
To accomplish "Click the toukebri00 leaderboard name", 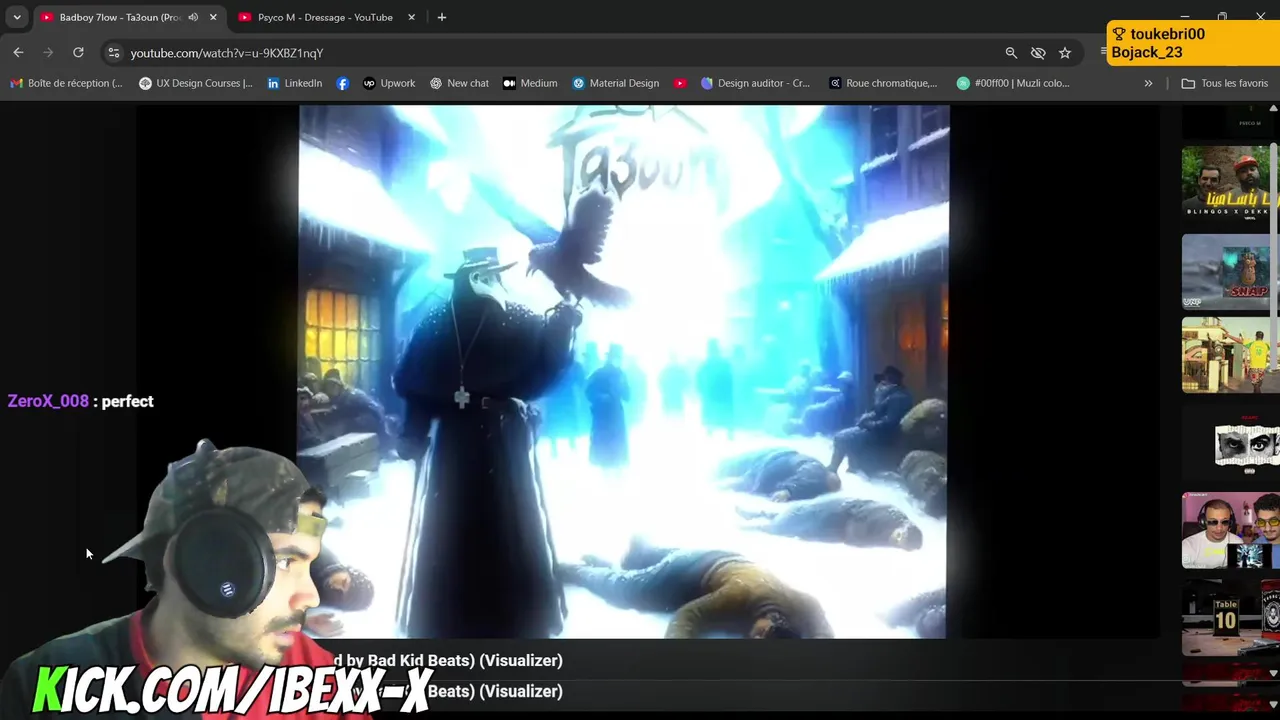I will [1167, 34].
